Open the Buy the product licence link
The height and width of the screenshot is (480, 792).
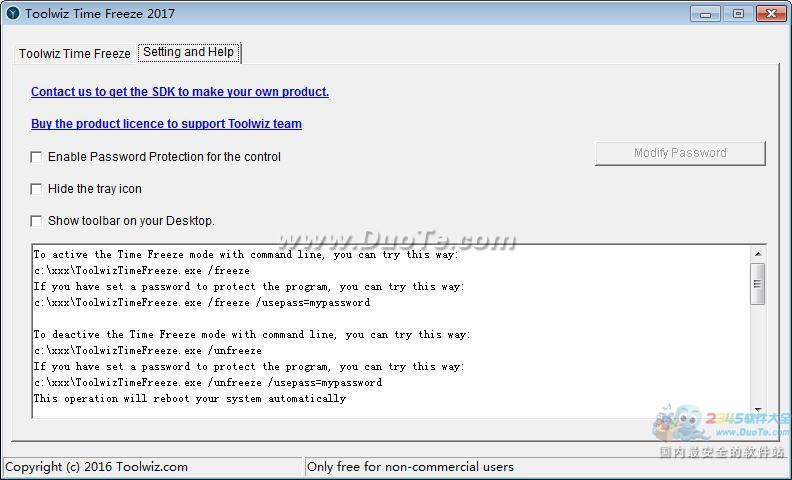point(166,124)
